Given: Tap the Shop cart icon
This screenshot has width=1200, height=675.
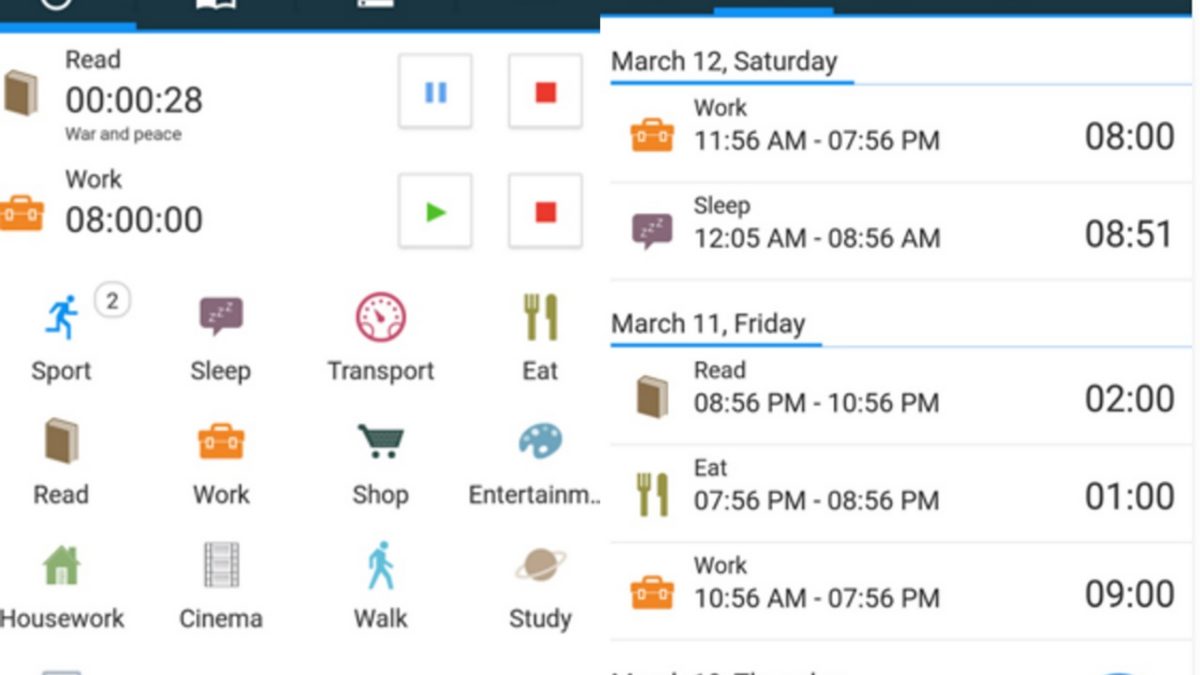Looking at the screenshot, I should 380,442.
